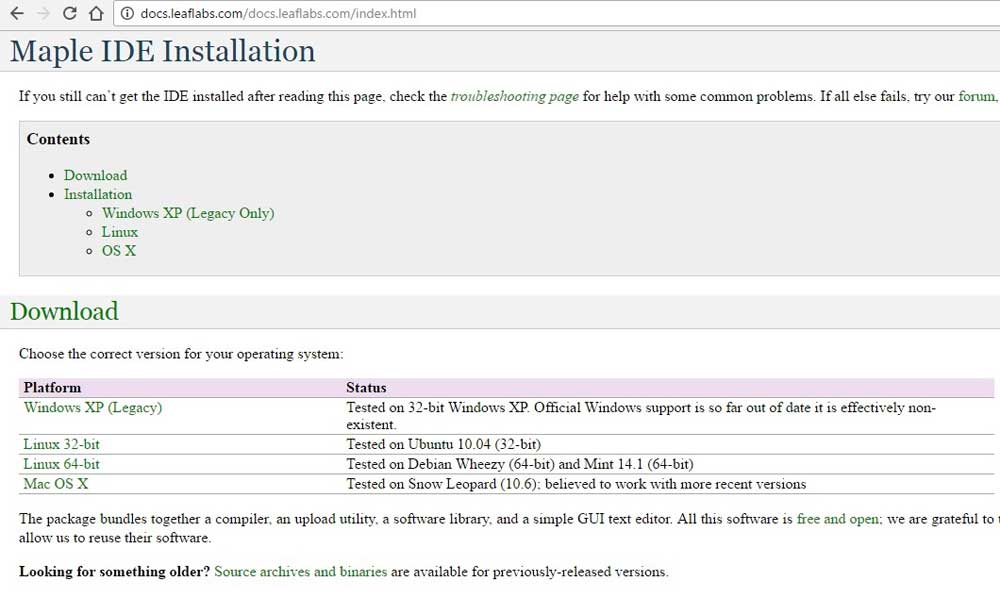Click 'Looking for something older?' text
The image size is (1000, 598).
pyautogui.click(x=114, y=571)
